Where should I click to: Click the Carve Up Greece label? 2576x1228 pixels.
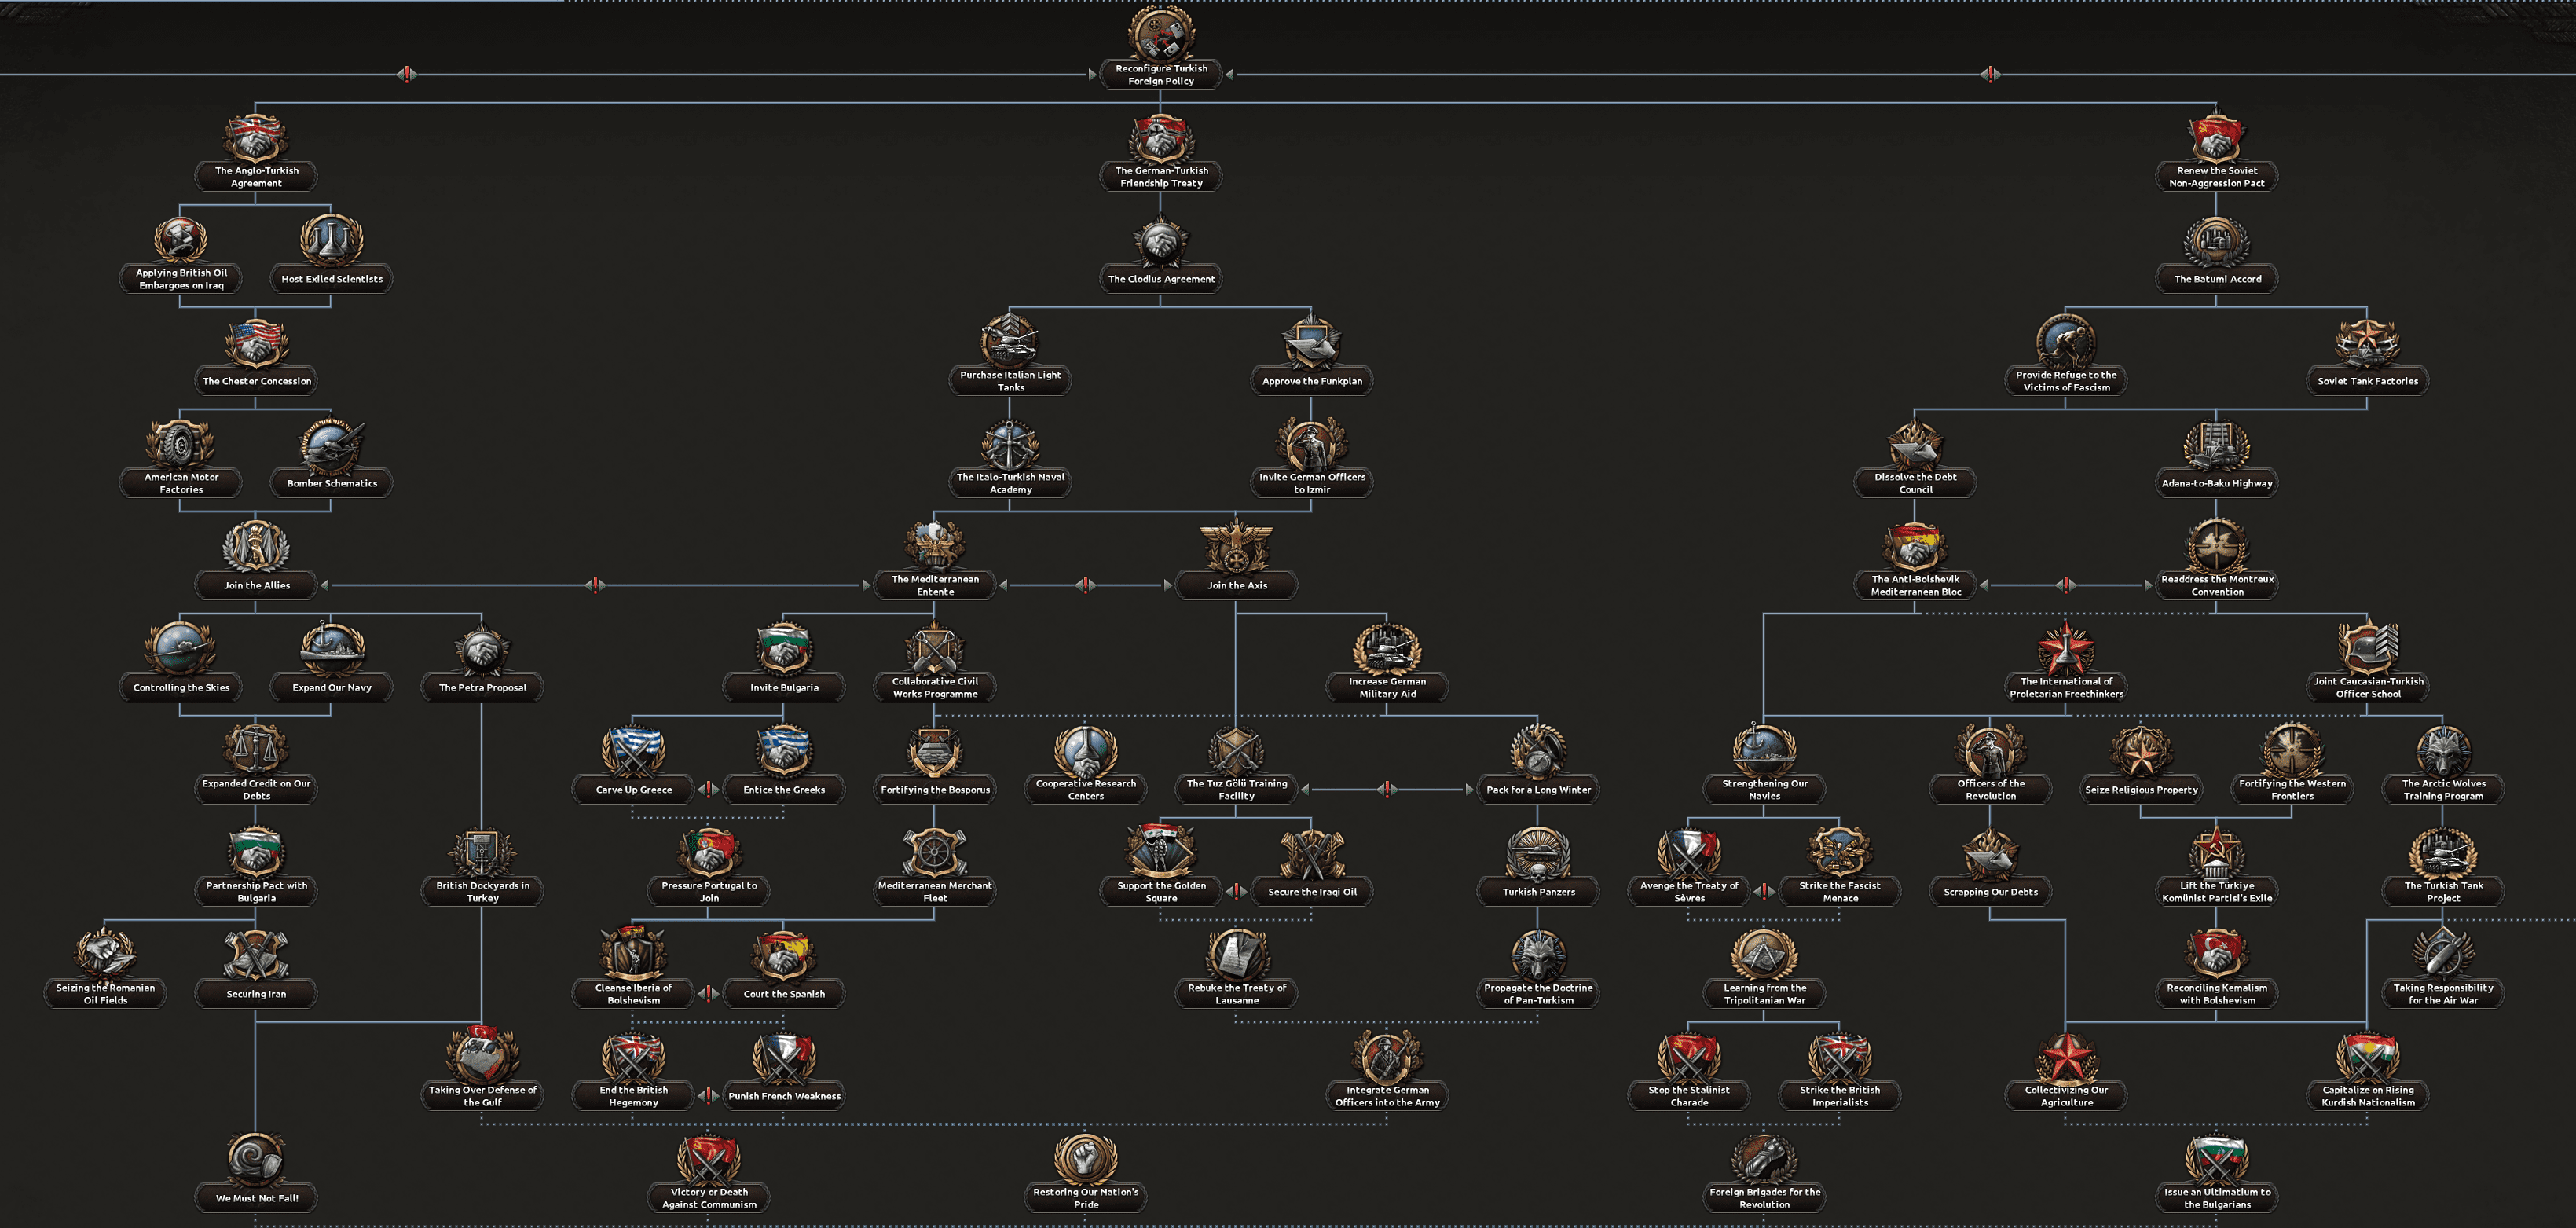tap(634, 789)
